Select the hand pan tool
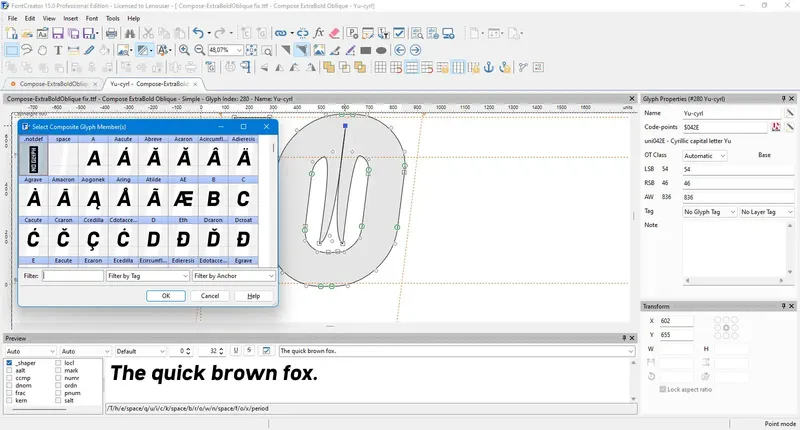The height and width of the screenshot is (430, 800). pyautogui.click(x=42, y=50)
